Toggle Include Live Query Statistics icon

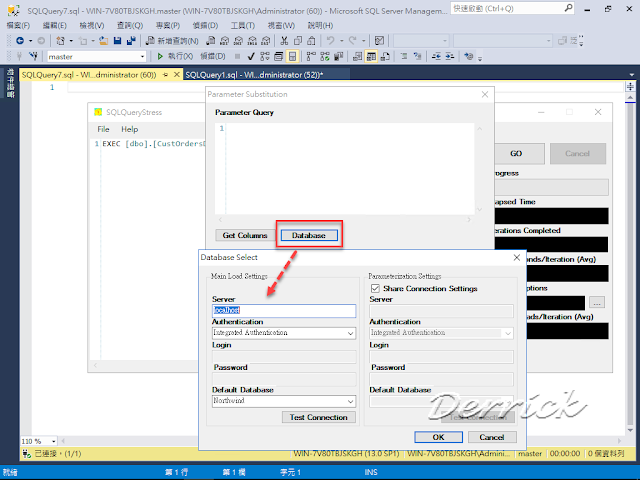pyautogui.click(x=325, y=56)
